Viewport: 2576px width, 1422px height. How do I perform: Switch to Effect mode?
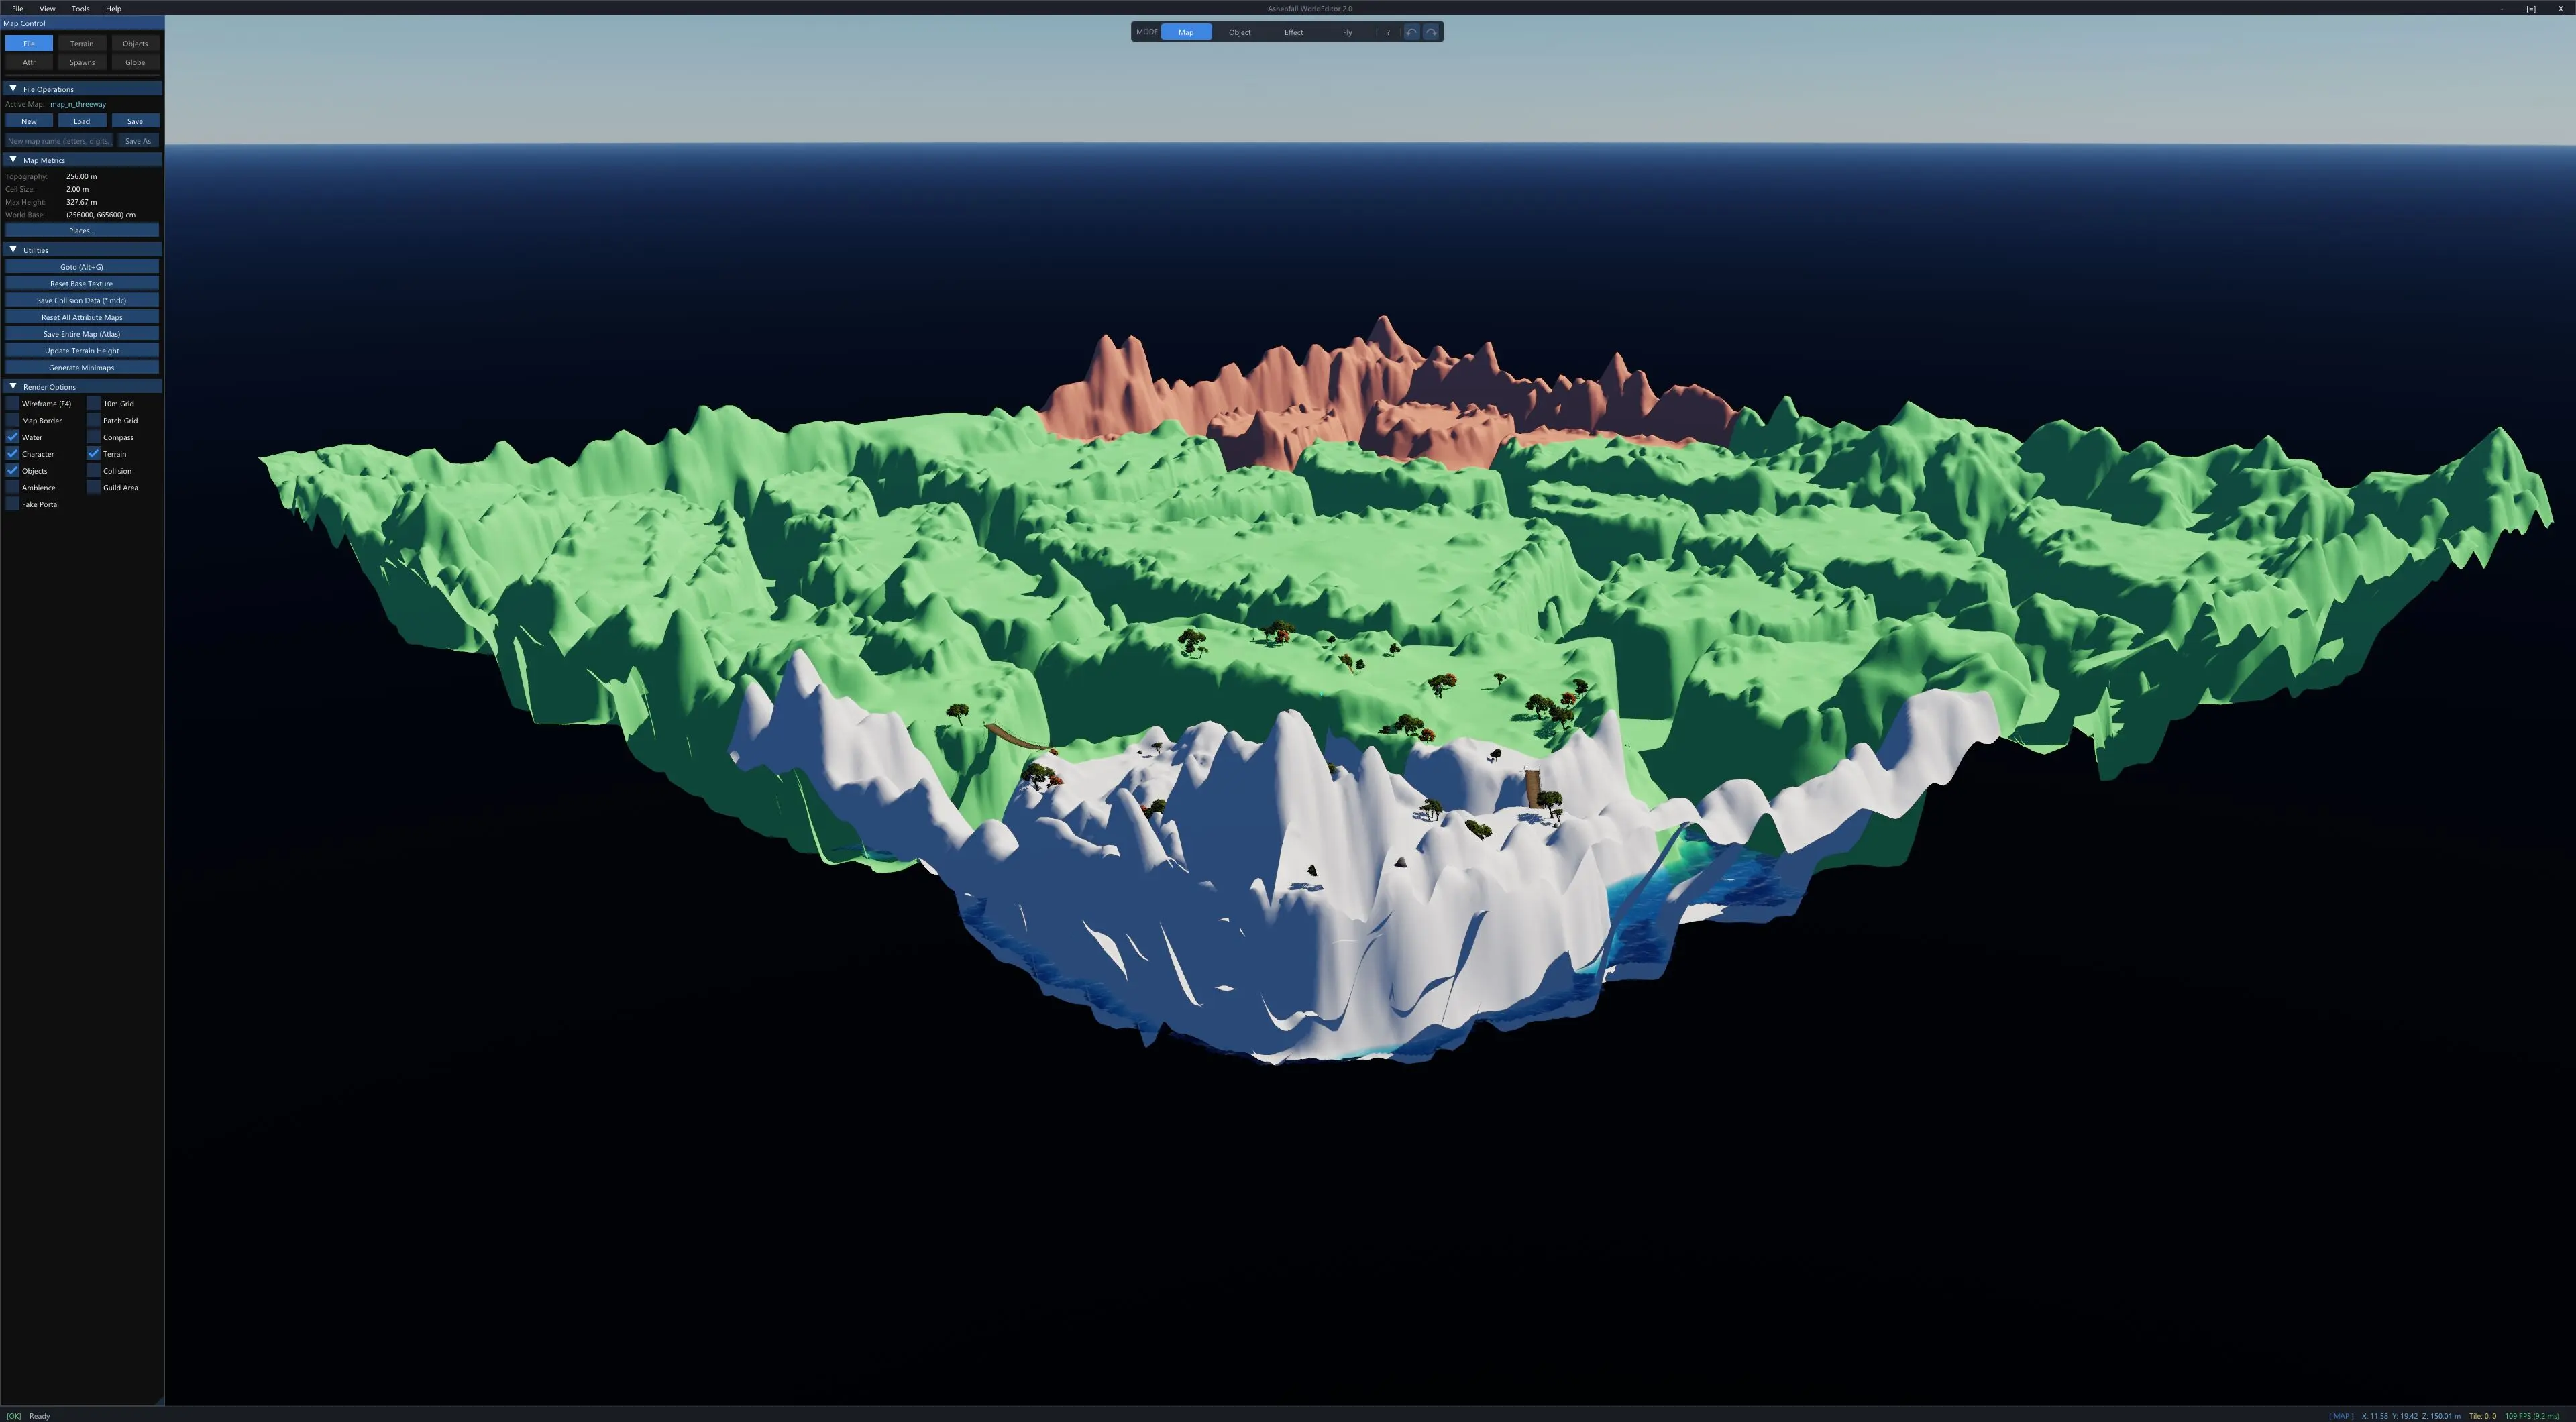pos(1294,32)
